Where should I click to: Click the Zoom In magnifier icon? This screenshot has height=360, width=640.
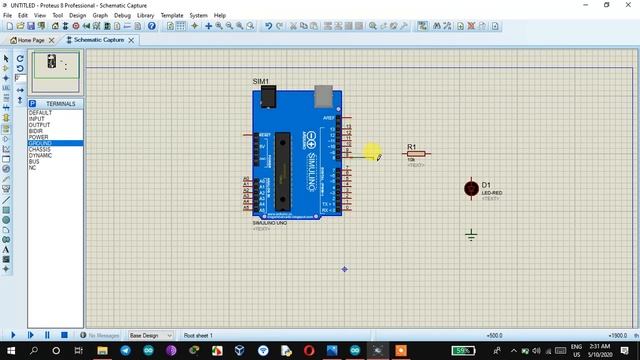pyautogui.click(x=219, y=26)
